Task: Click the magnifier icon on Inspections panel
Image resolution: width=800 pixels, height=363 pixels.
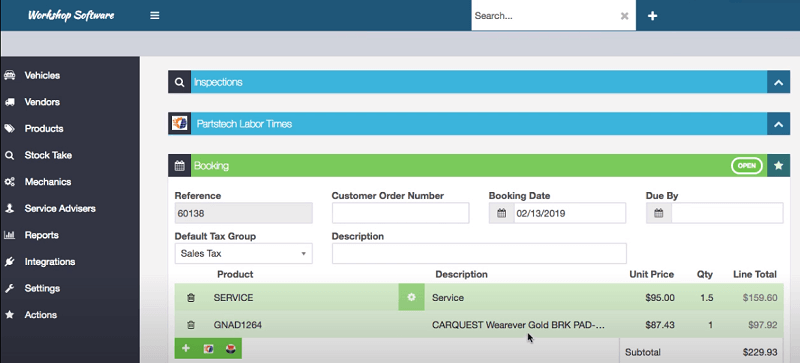Action: (180, 82)
